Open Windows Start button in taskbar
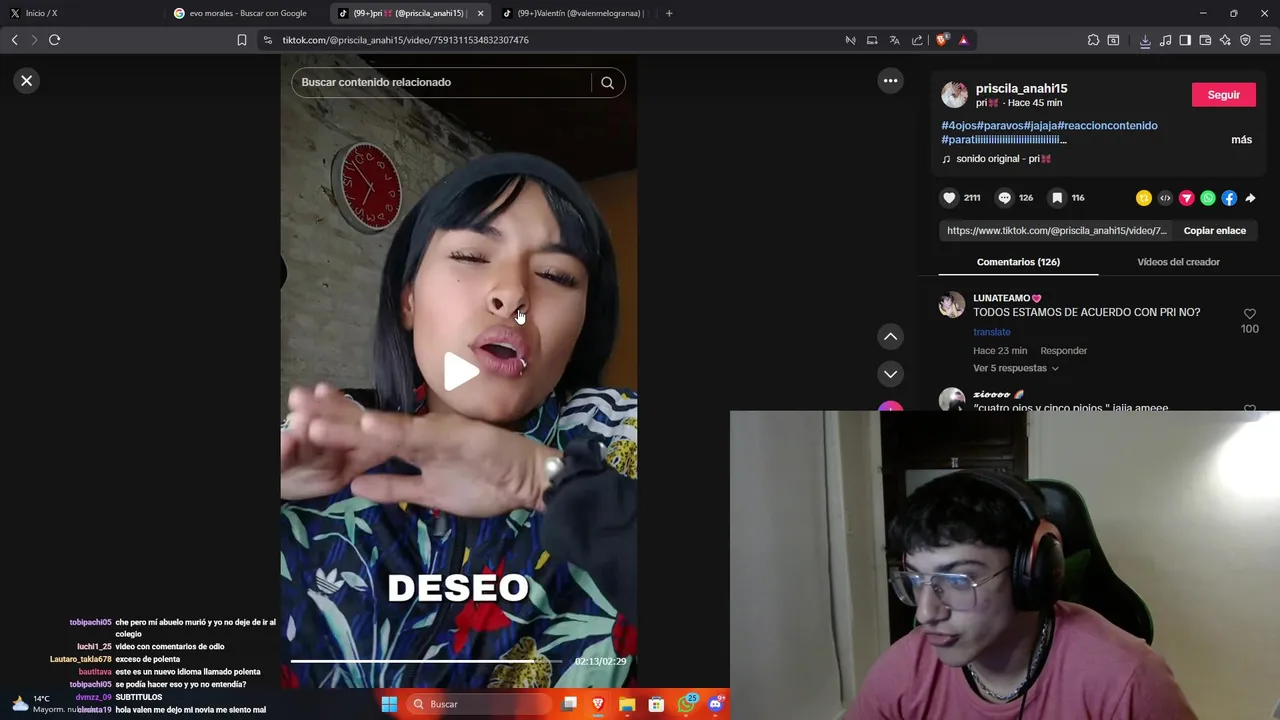 [389, 704]
